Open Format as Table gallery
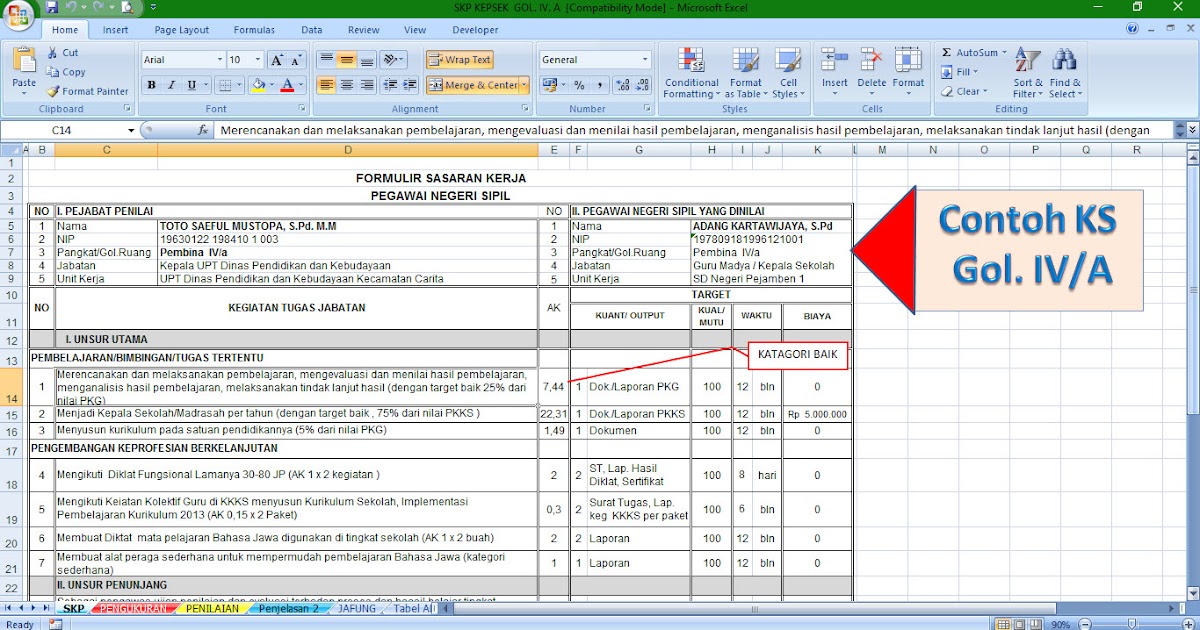 [x=746, y=72]
